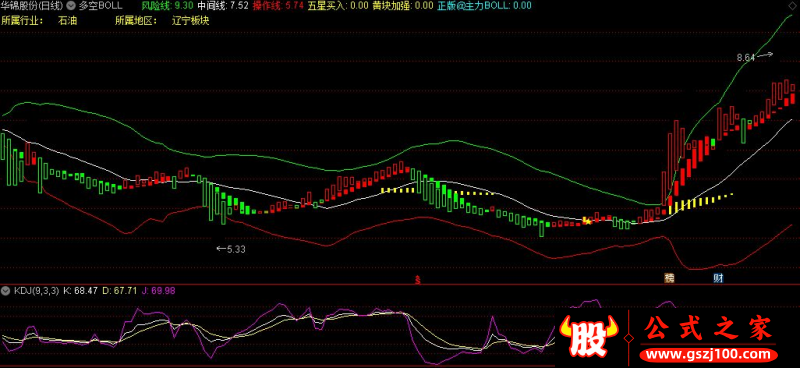Click the K: 68.47 value
The image size is (800, 368).
(x=81, y=291)
